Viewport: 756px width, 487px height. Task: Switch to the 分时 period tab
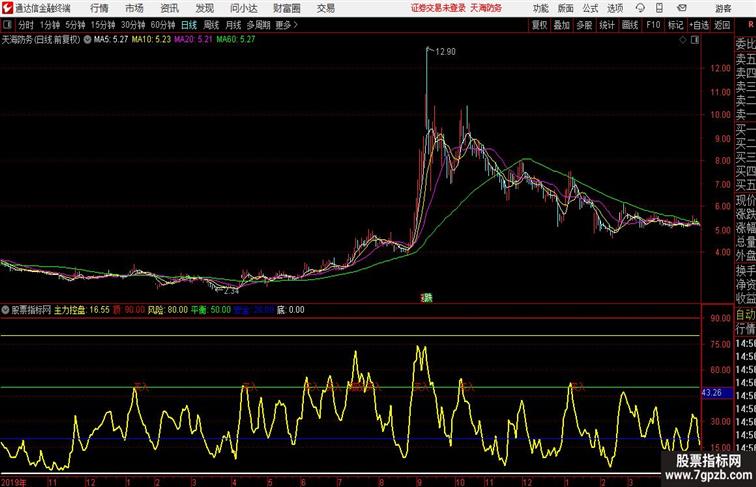(26, 25)
